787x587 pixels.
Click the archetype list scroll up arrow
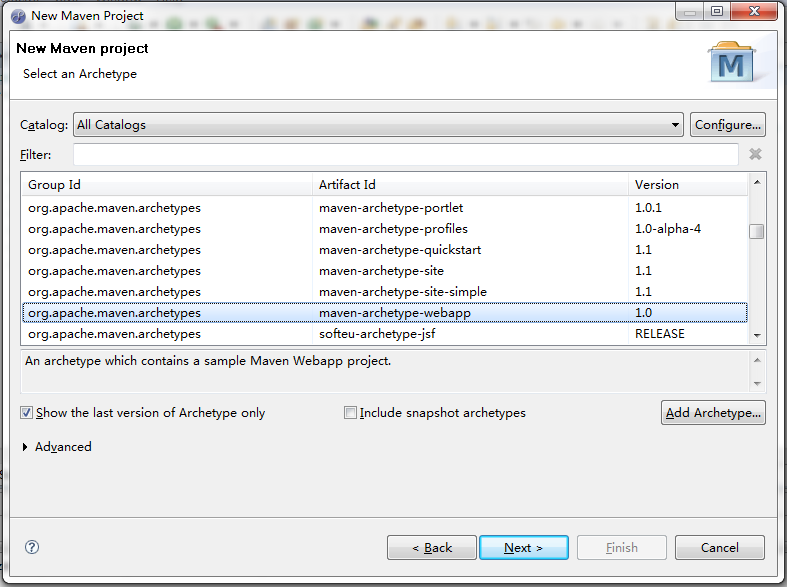click(x=757, y=182)
